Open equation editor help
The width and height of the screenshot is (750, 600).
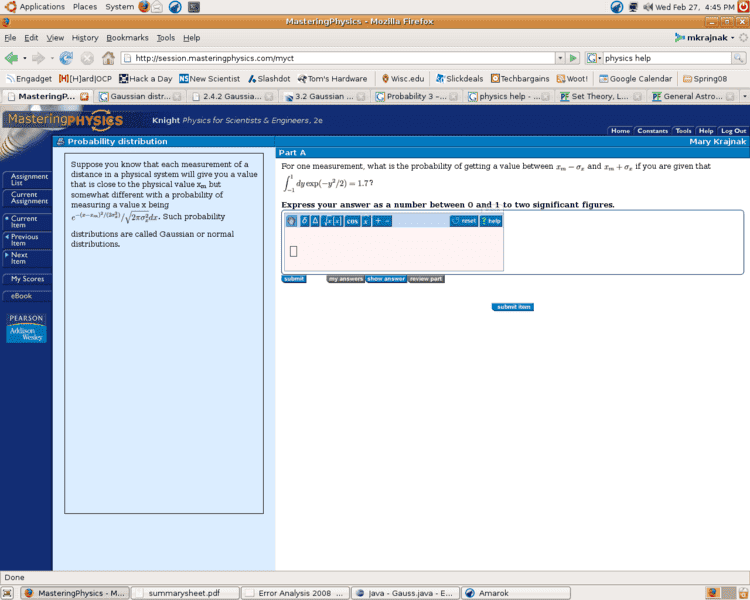pyautogui.click(x=491, y=221)
